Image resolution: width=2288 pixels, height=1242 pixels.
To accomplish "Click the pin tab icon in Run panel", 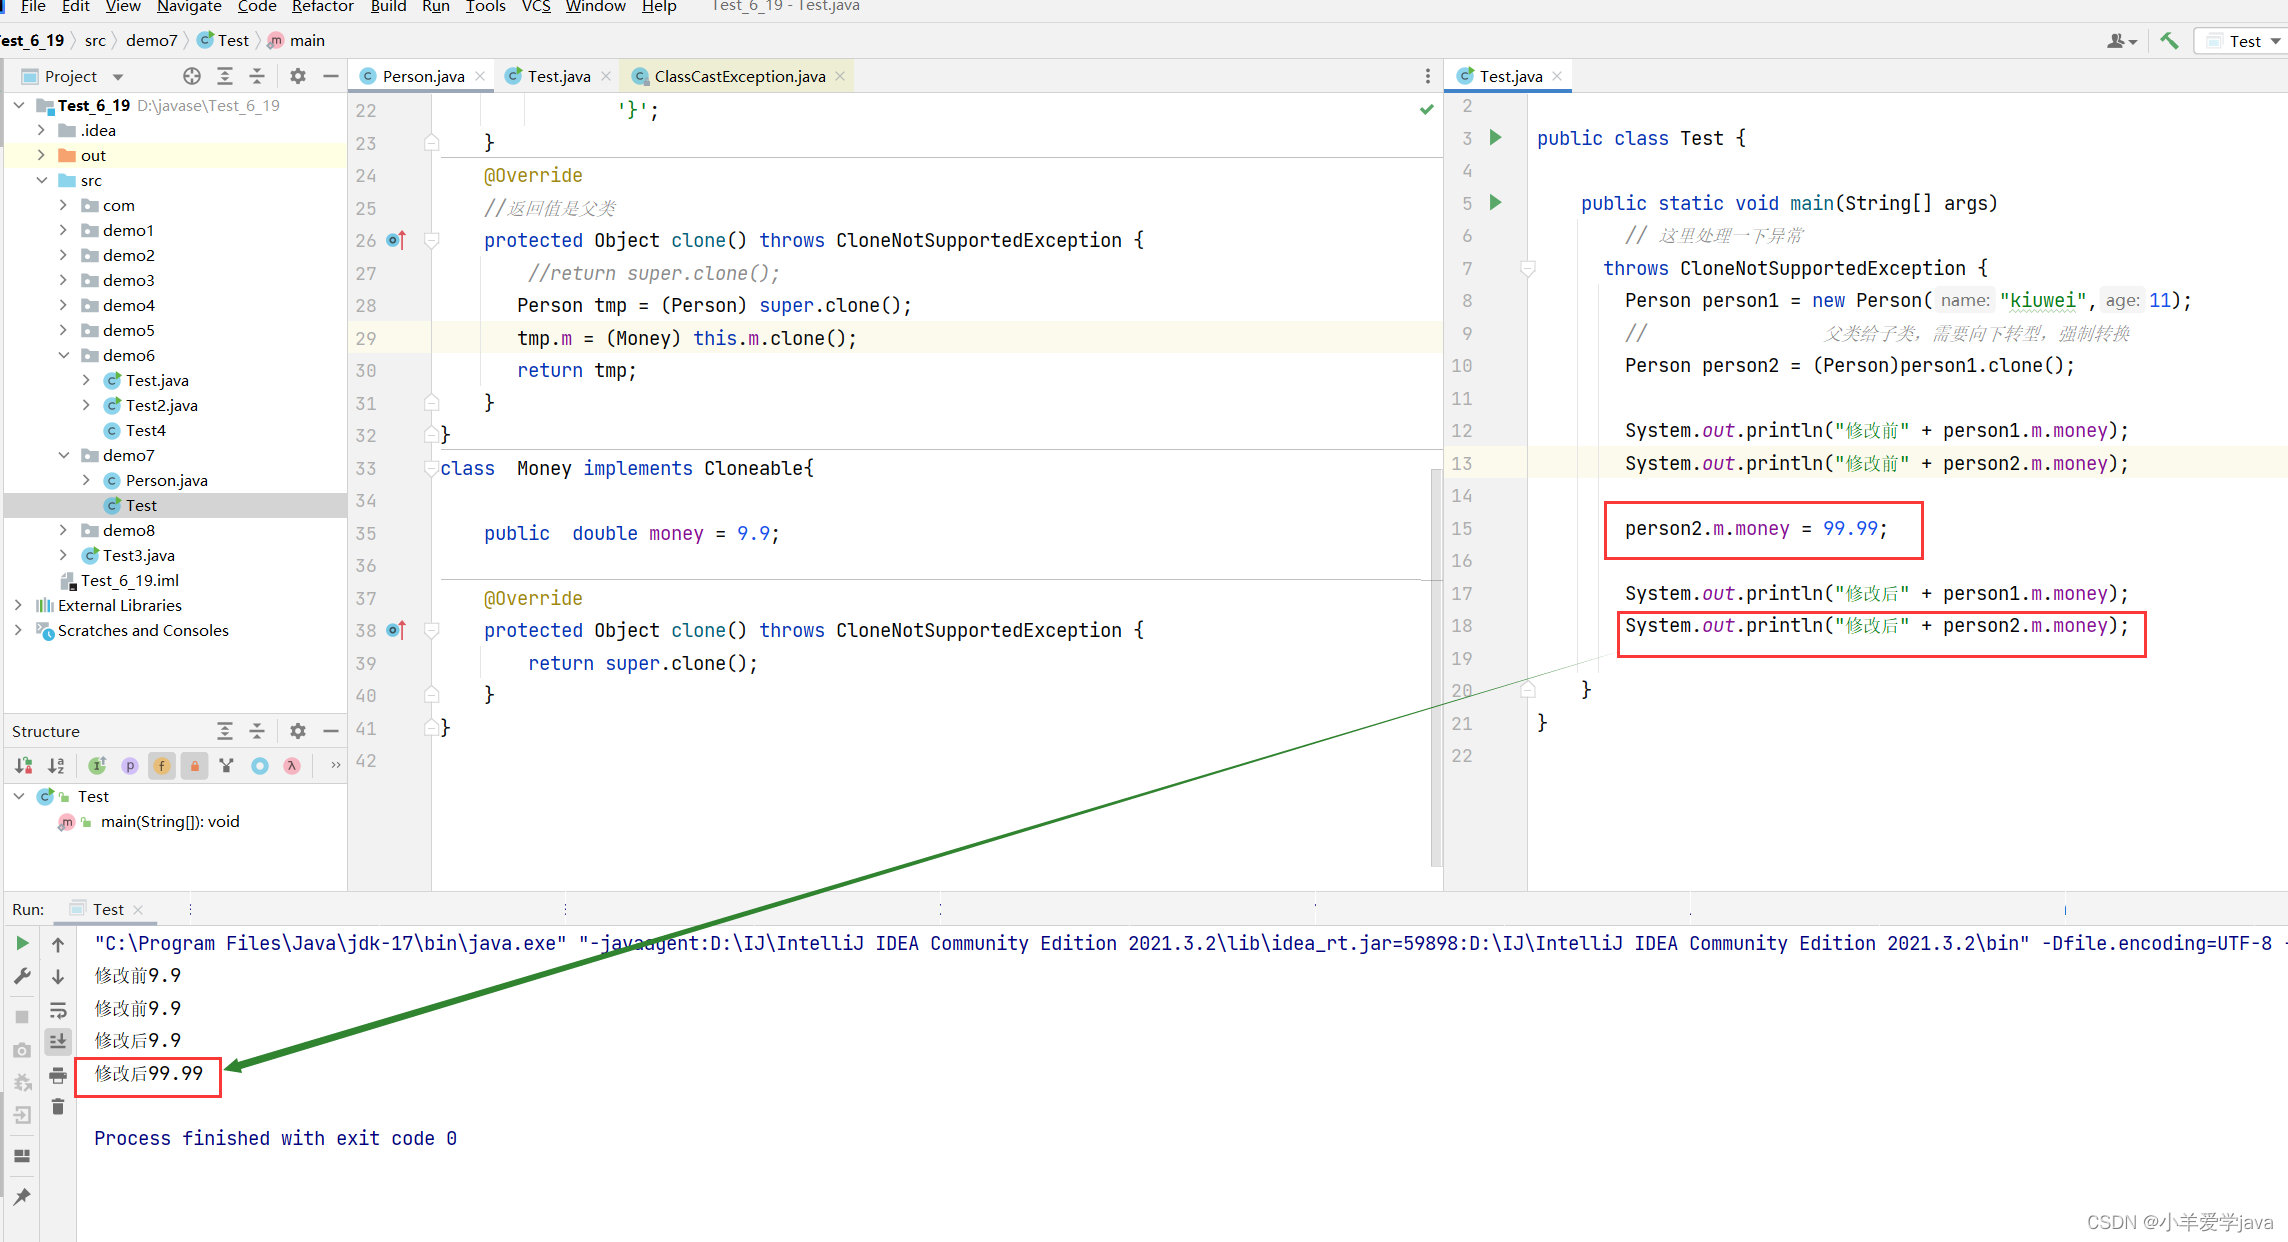I will click(x=22, y=1196).
